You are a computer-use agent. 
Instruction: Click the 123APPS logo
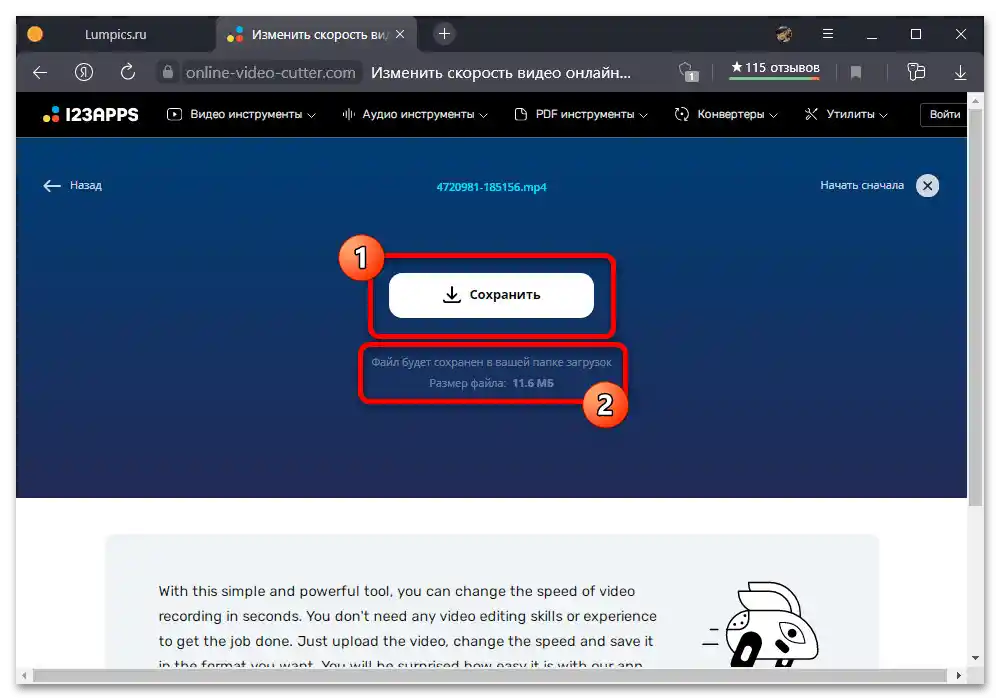click(91, 115)
